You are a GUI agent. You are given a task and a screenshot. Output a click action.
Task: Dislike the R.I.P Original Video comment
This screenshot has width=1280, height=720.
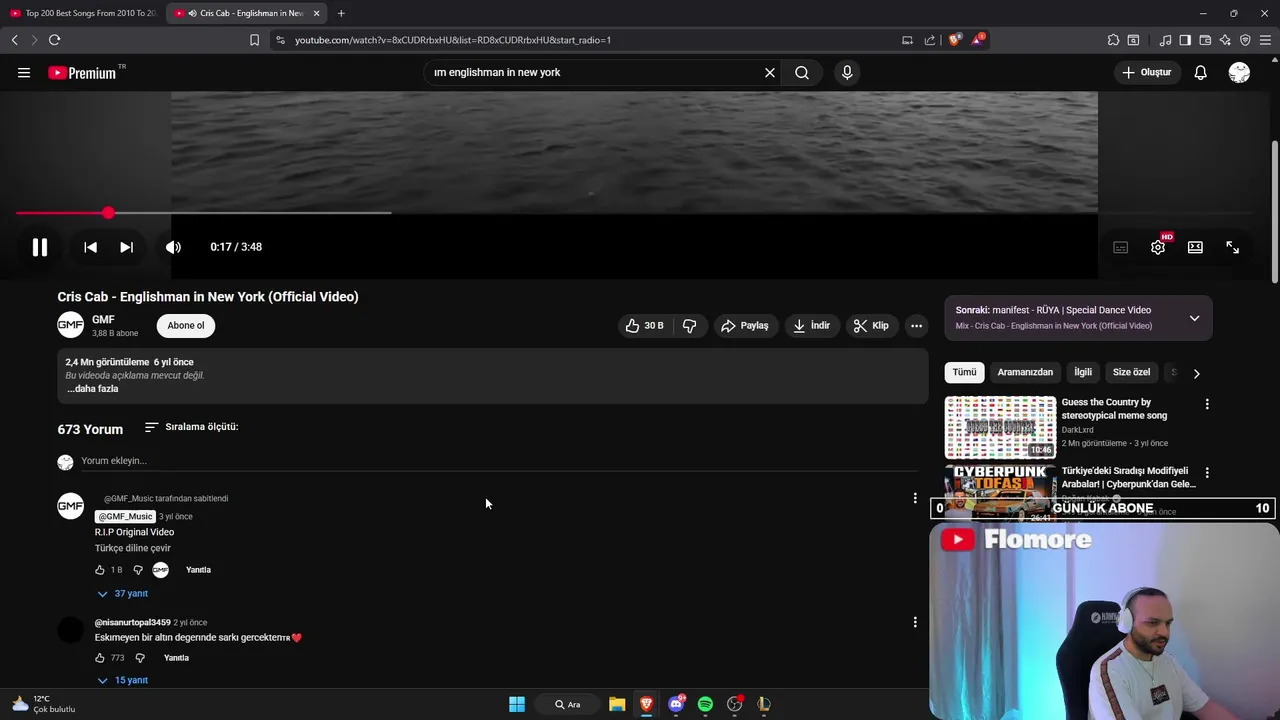tap(138, 570)
